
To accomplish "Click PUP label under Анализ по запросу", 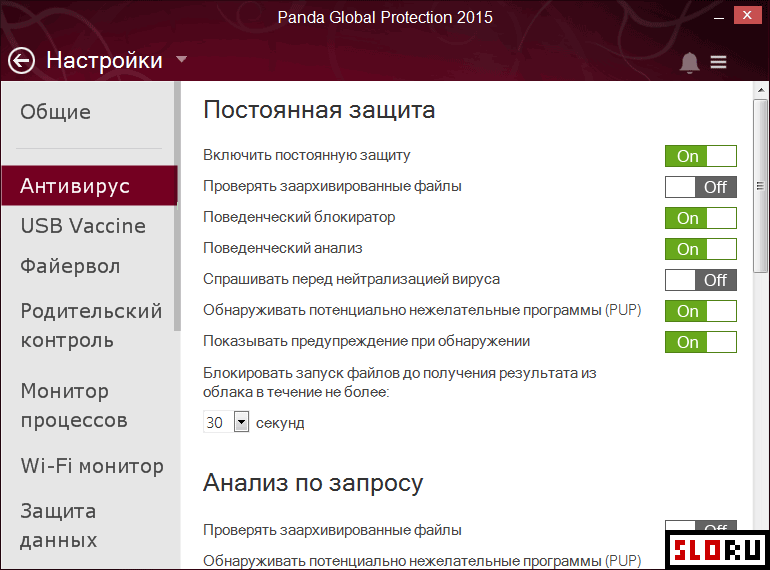I will (422, 560).
